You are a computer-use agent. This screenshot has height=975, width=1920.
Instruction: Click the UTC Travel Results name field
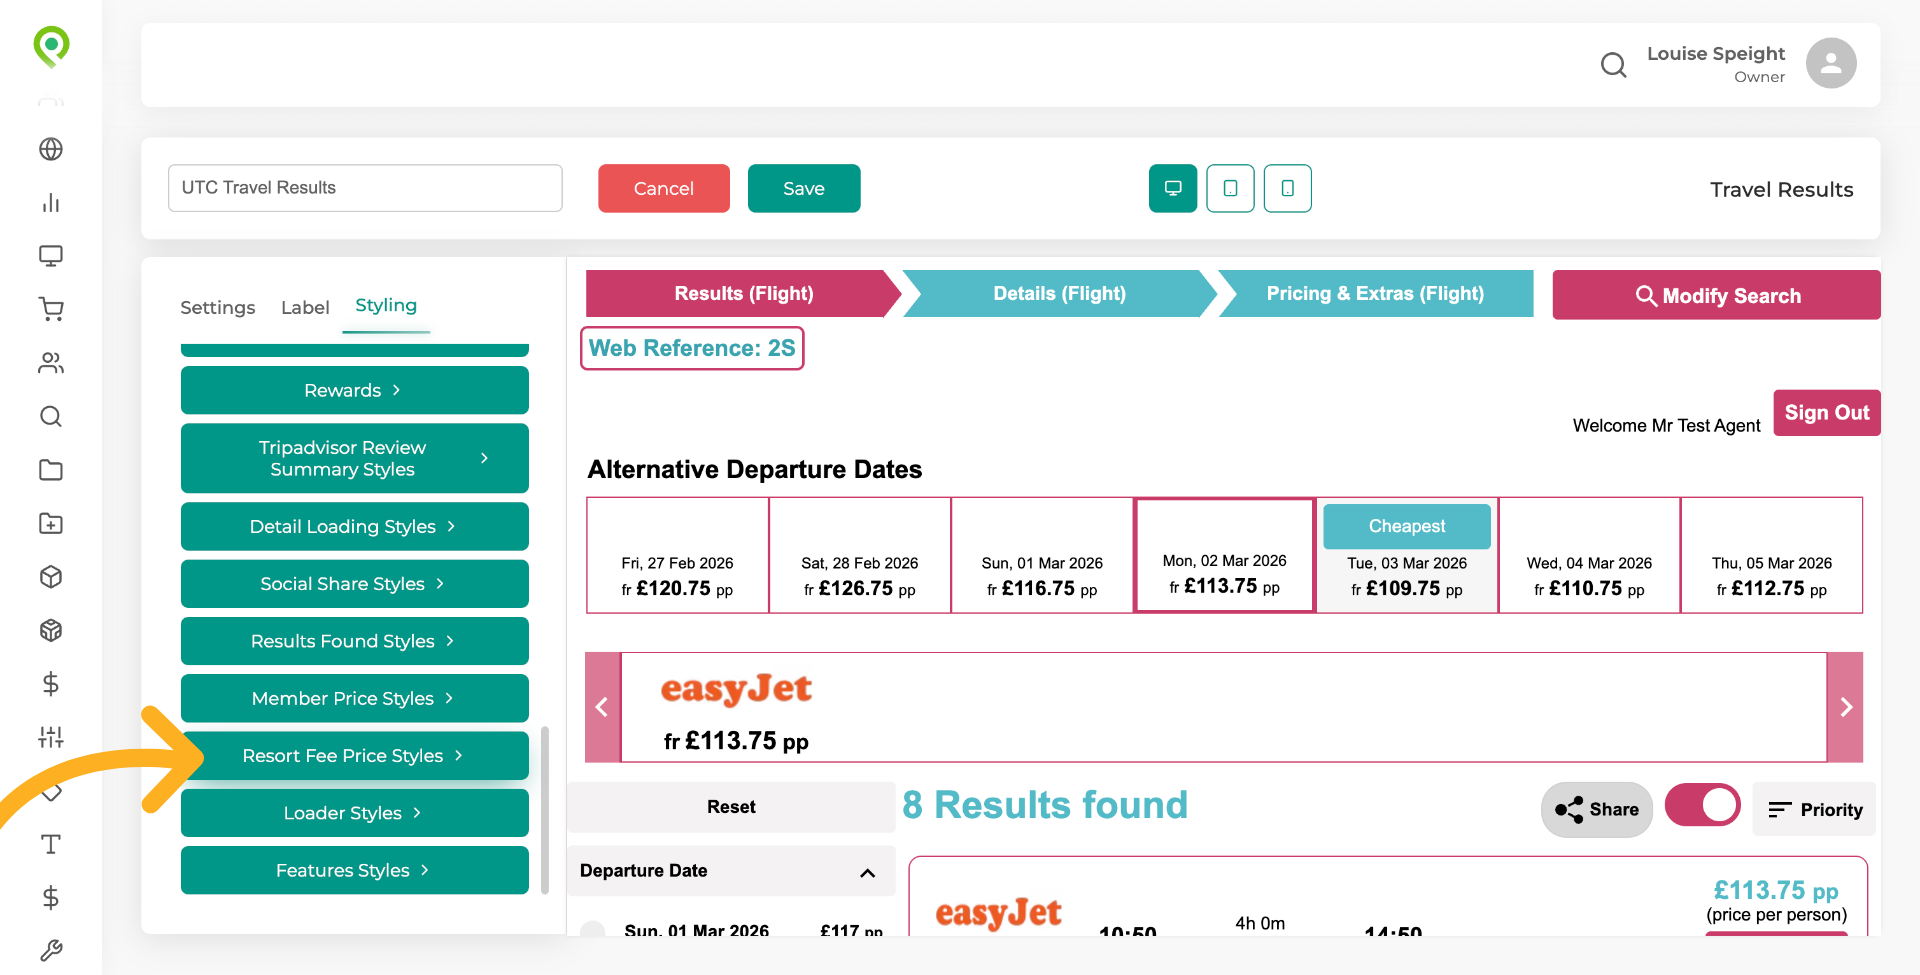coord(365,188)
